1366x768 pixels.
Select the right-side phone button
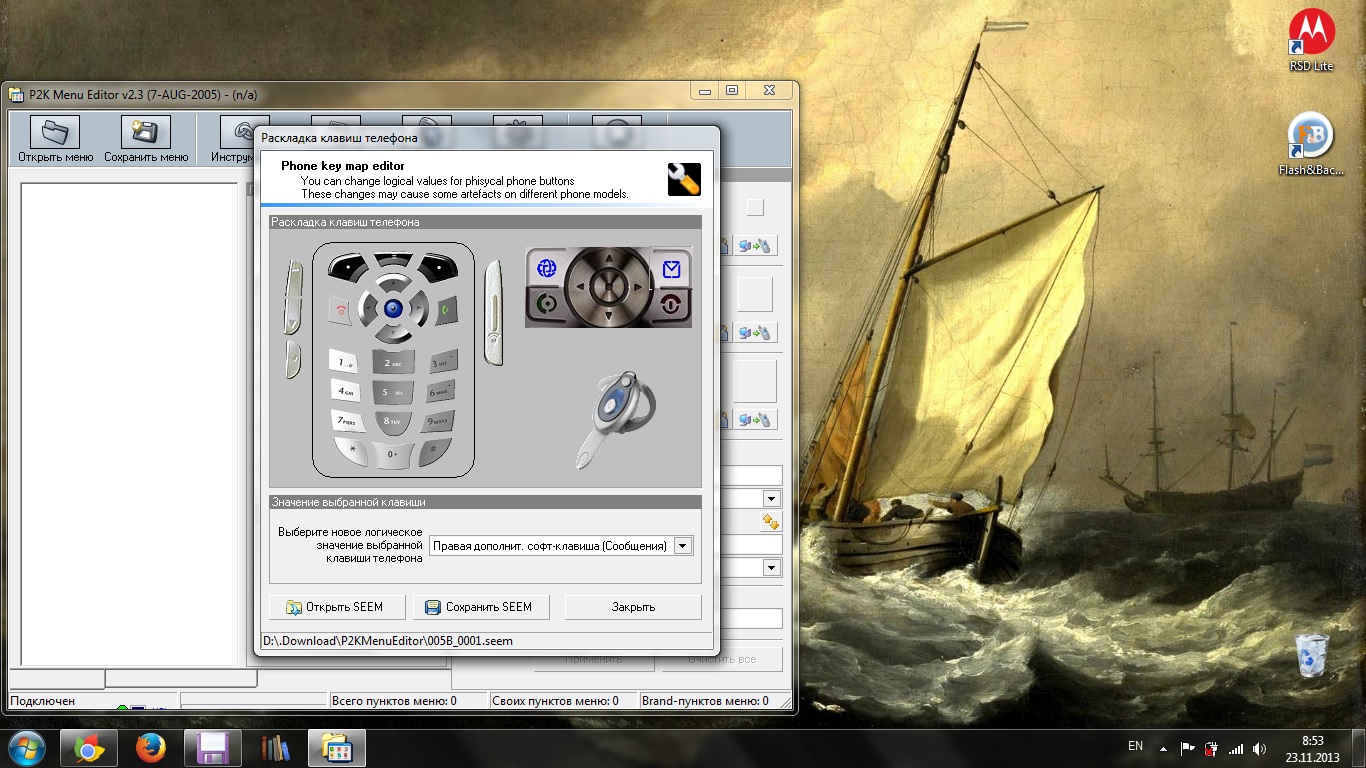[x=493, y=313]
